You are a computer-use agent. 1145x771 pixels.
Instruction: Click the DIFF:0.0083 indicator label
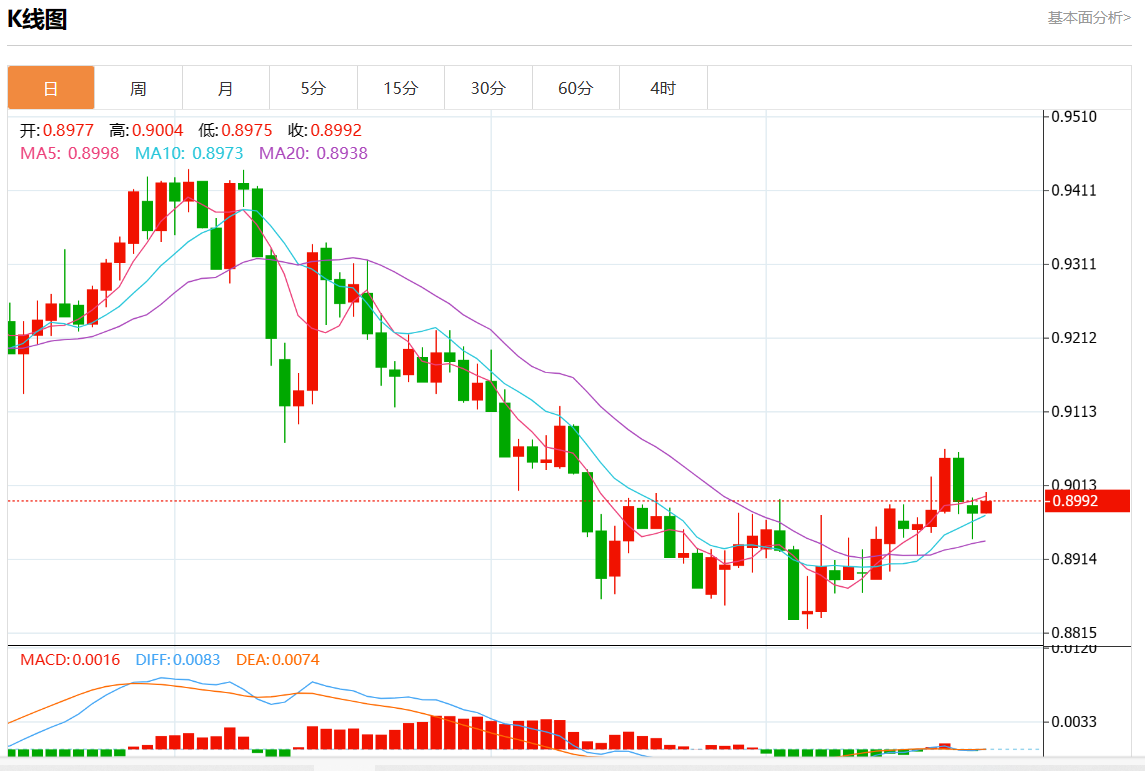[x=177, y=660]
